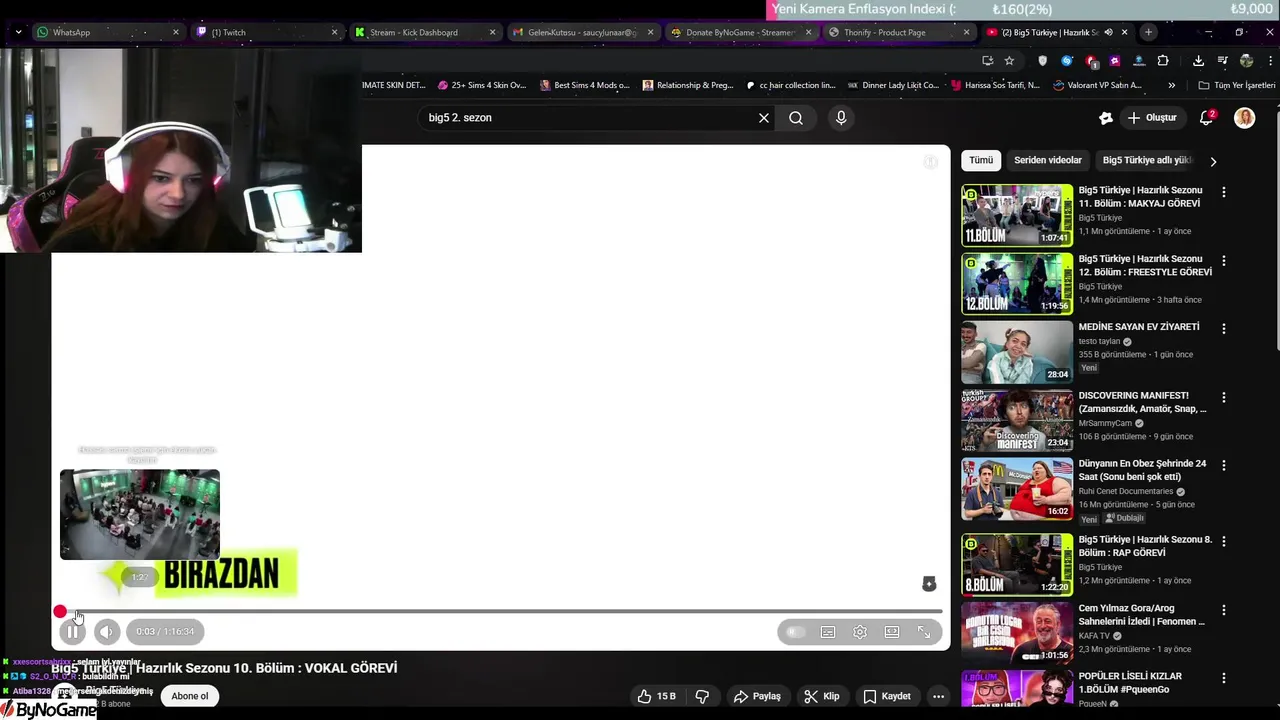Dislike the video with thumbs-down
The width and height of the screenshot is (1280, 720).
pyautogui.click(x=702, y=696)
